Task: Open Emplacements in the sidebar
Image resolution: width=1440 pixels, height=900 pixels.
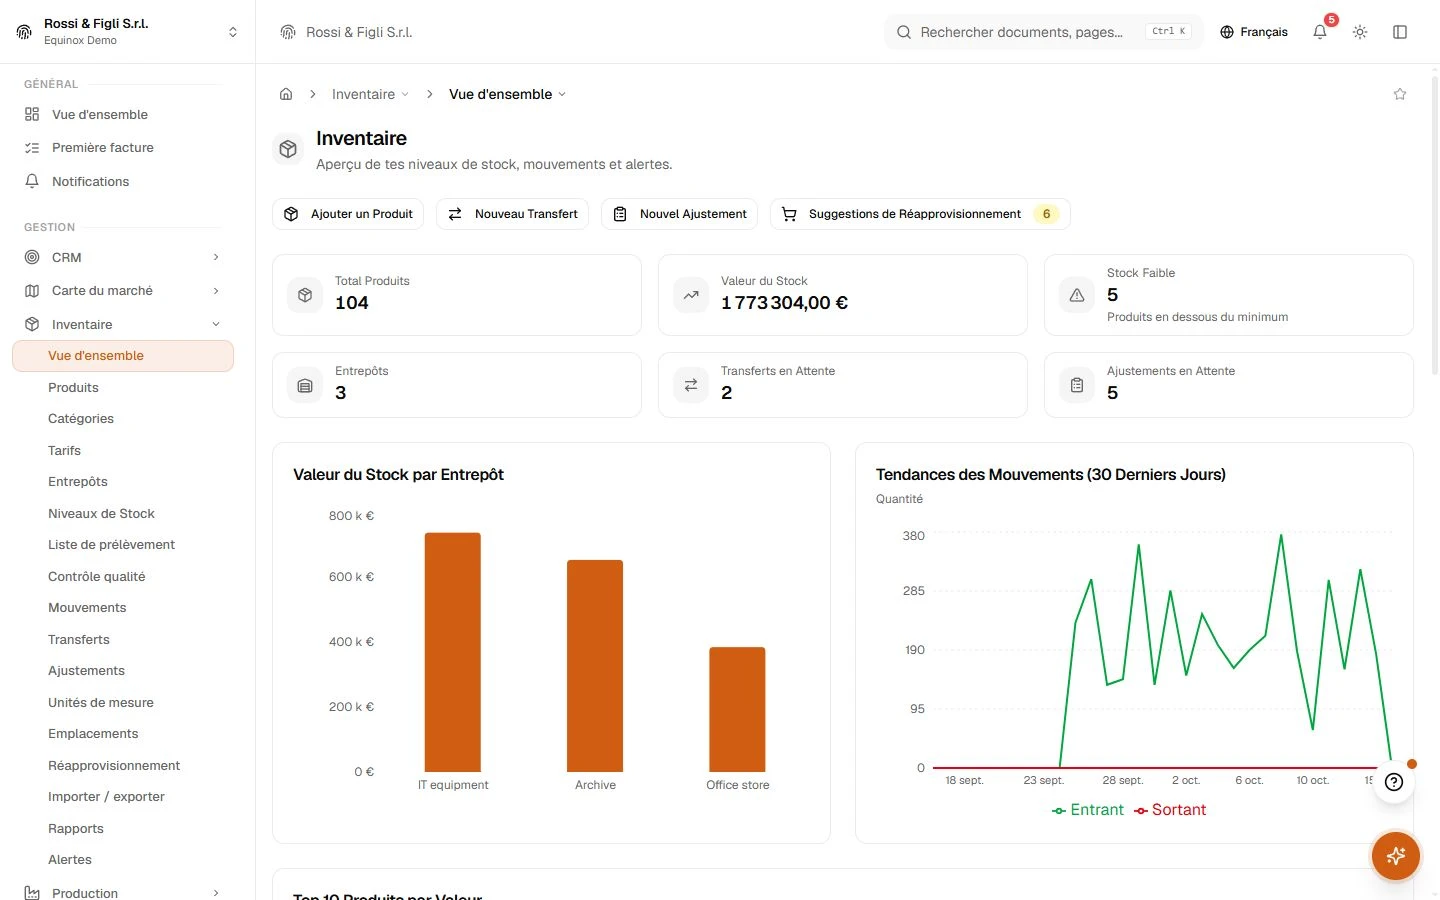Action: click(123, 734)
